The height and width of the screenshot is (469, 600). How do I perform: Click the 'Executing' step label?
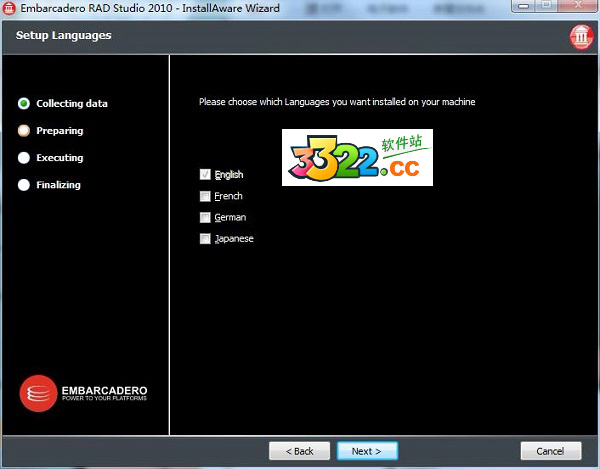(60, 158)
